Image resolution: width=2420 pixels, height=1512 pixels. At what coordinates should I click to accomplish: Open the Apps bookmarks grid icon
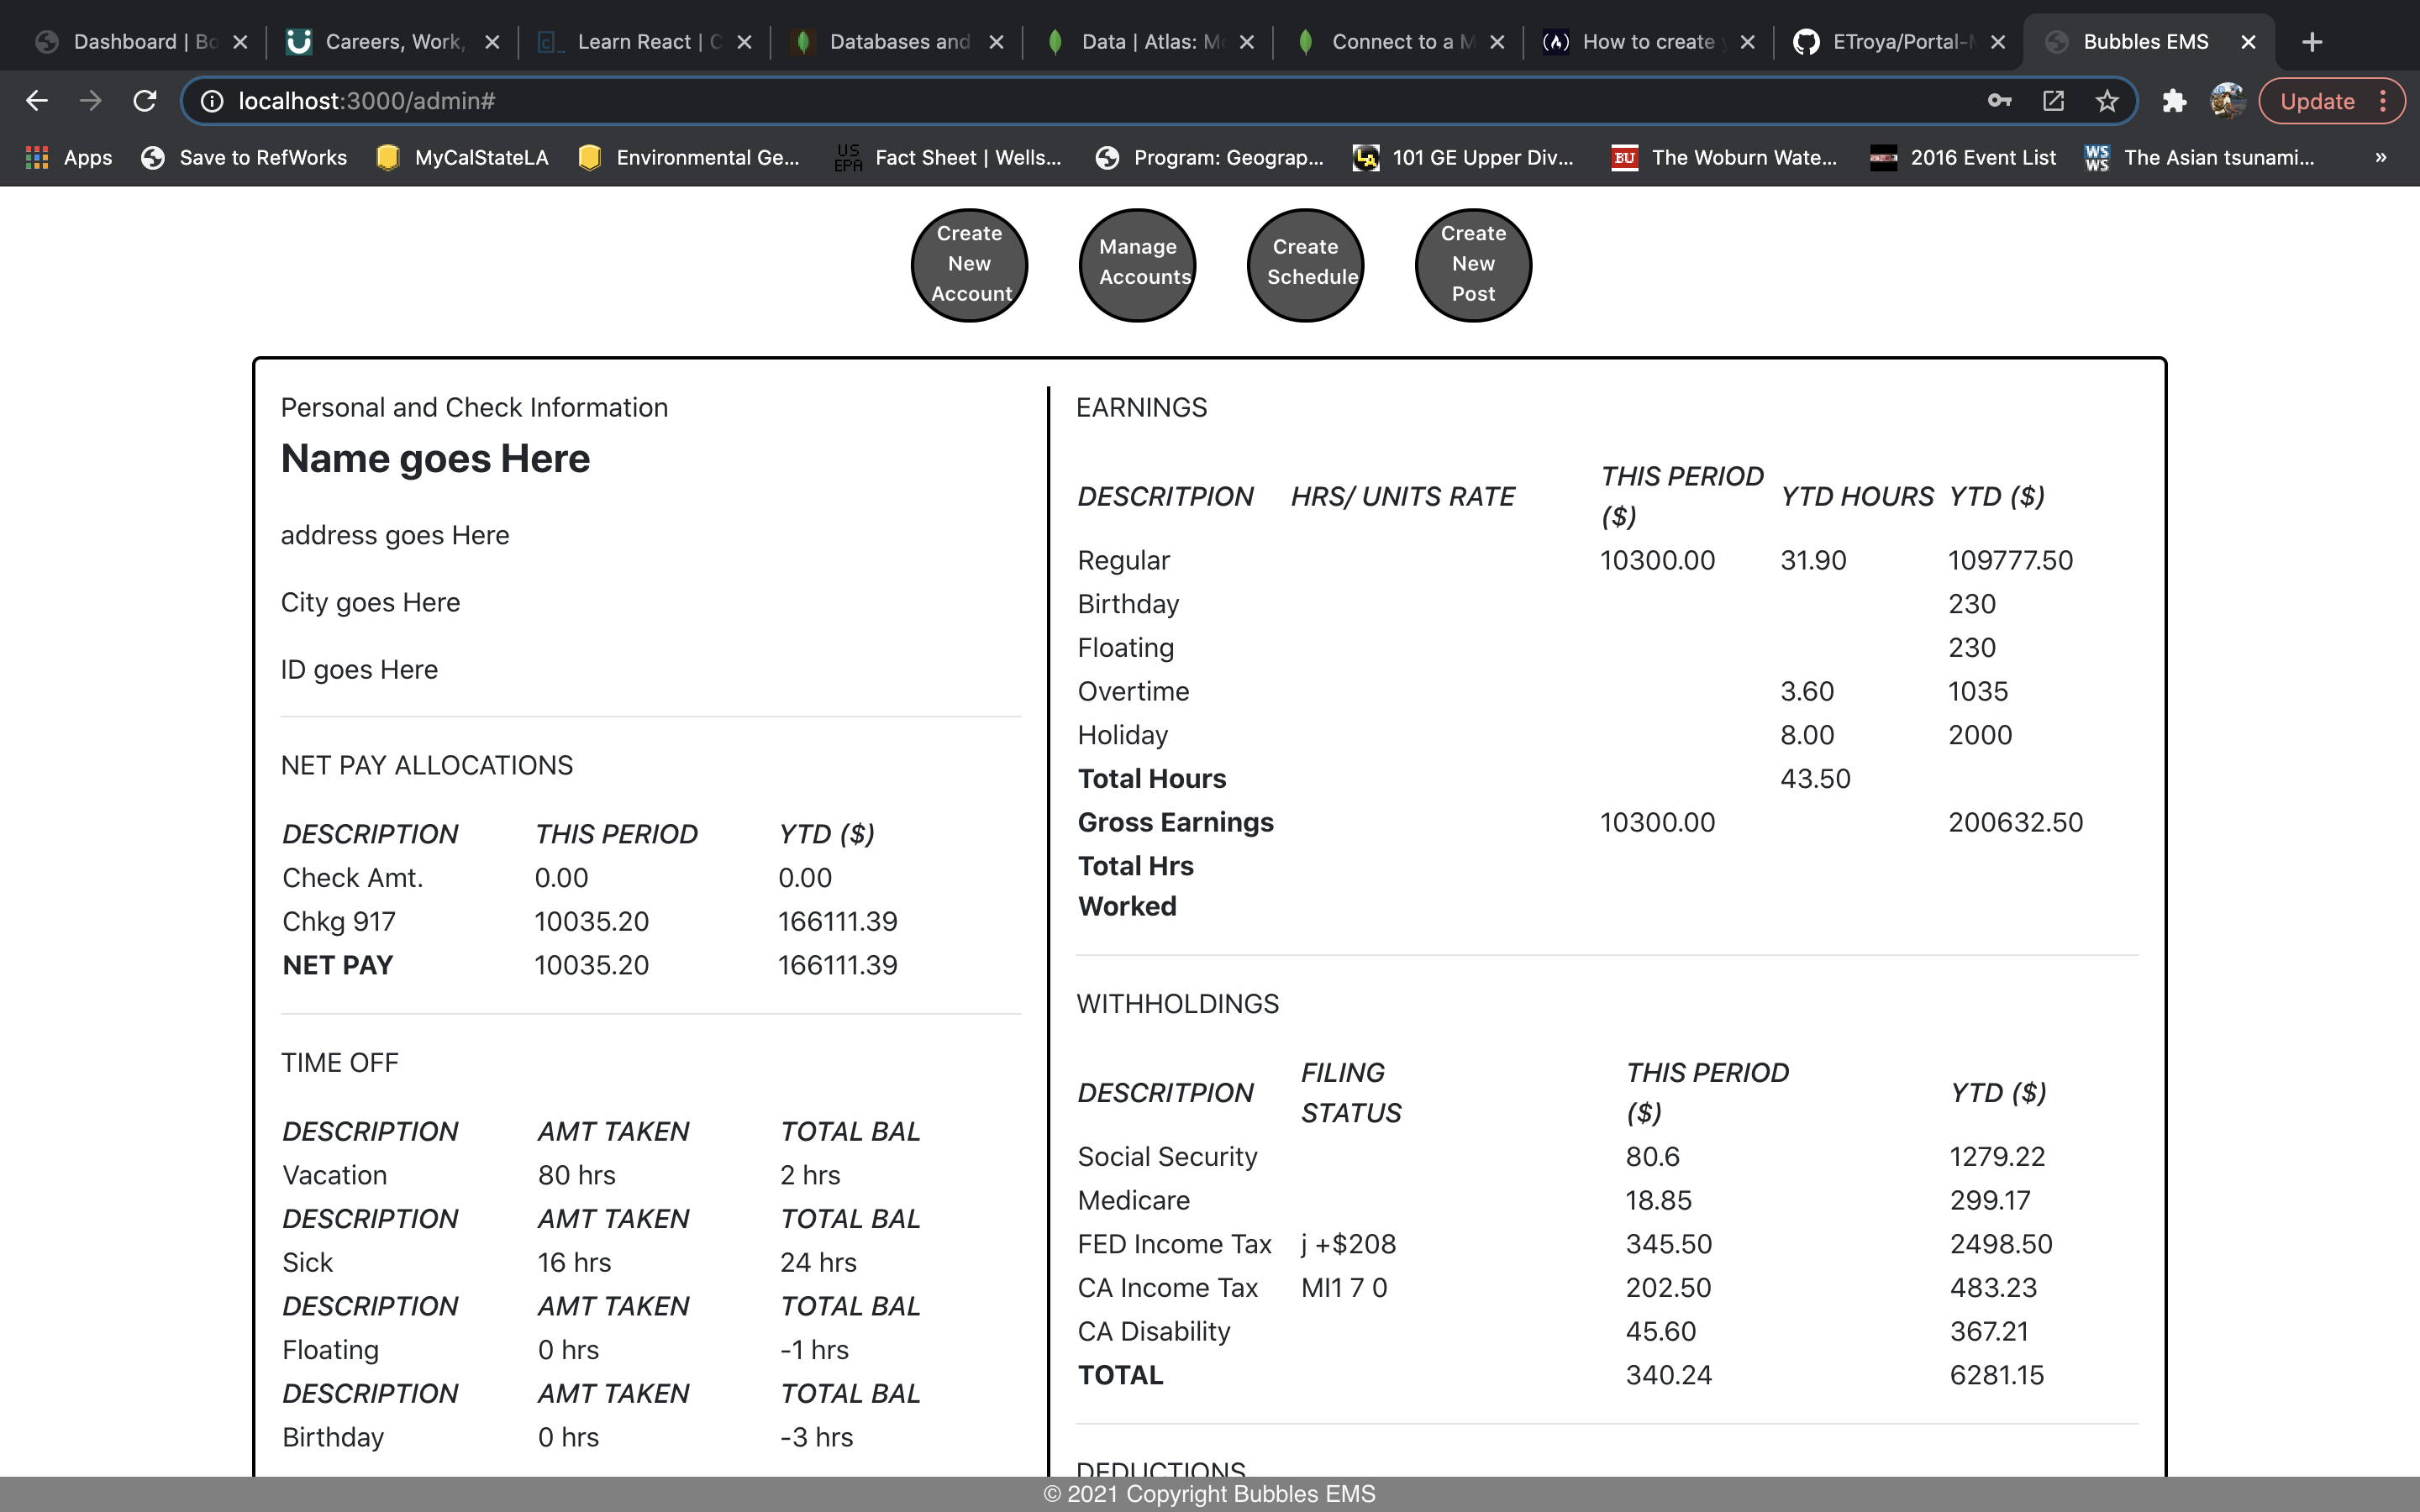(x=37, y=158)
